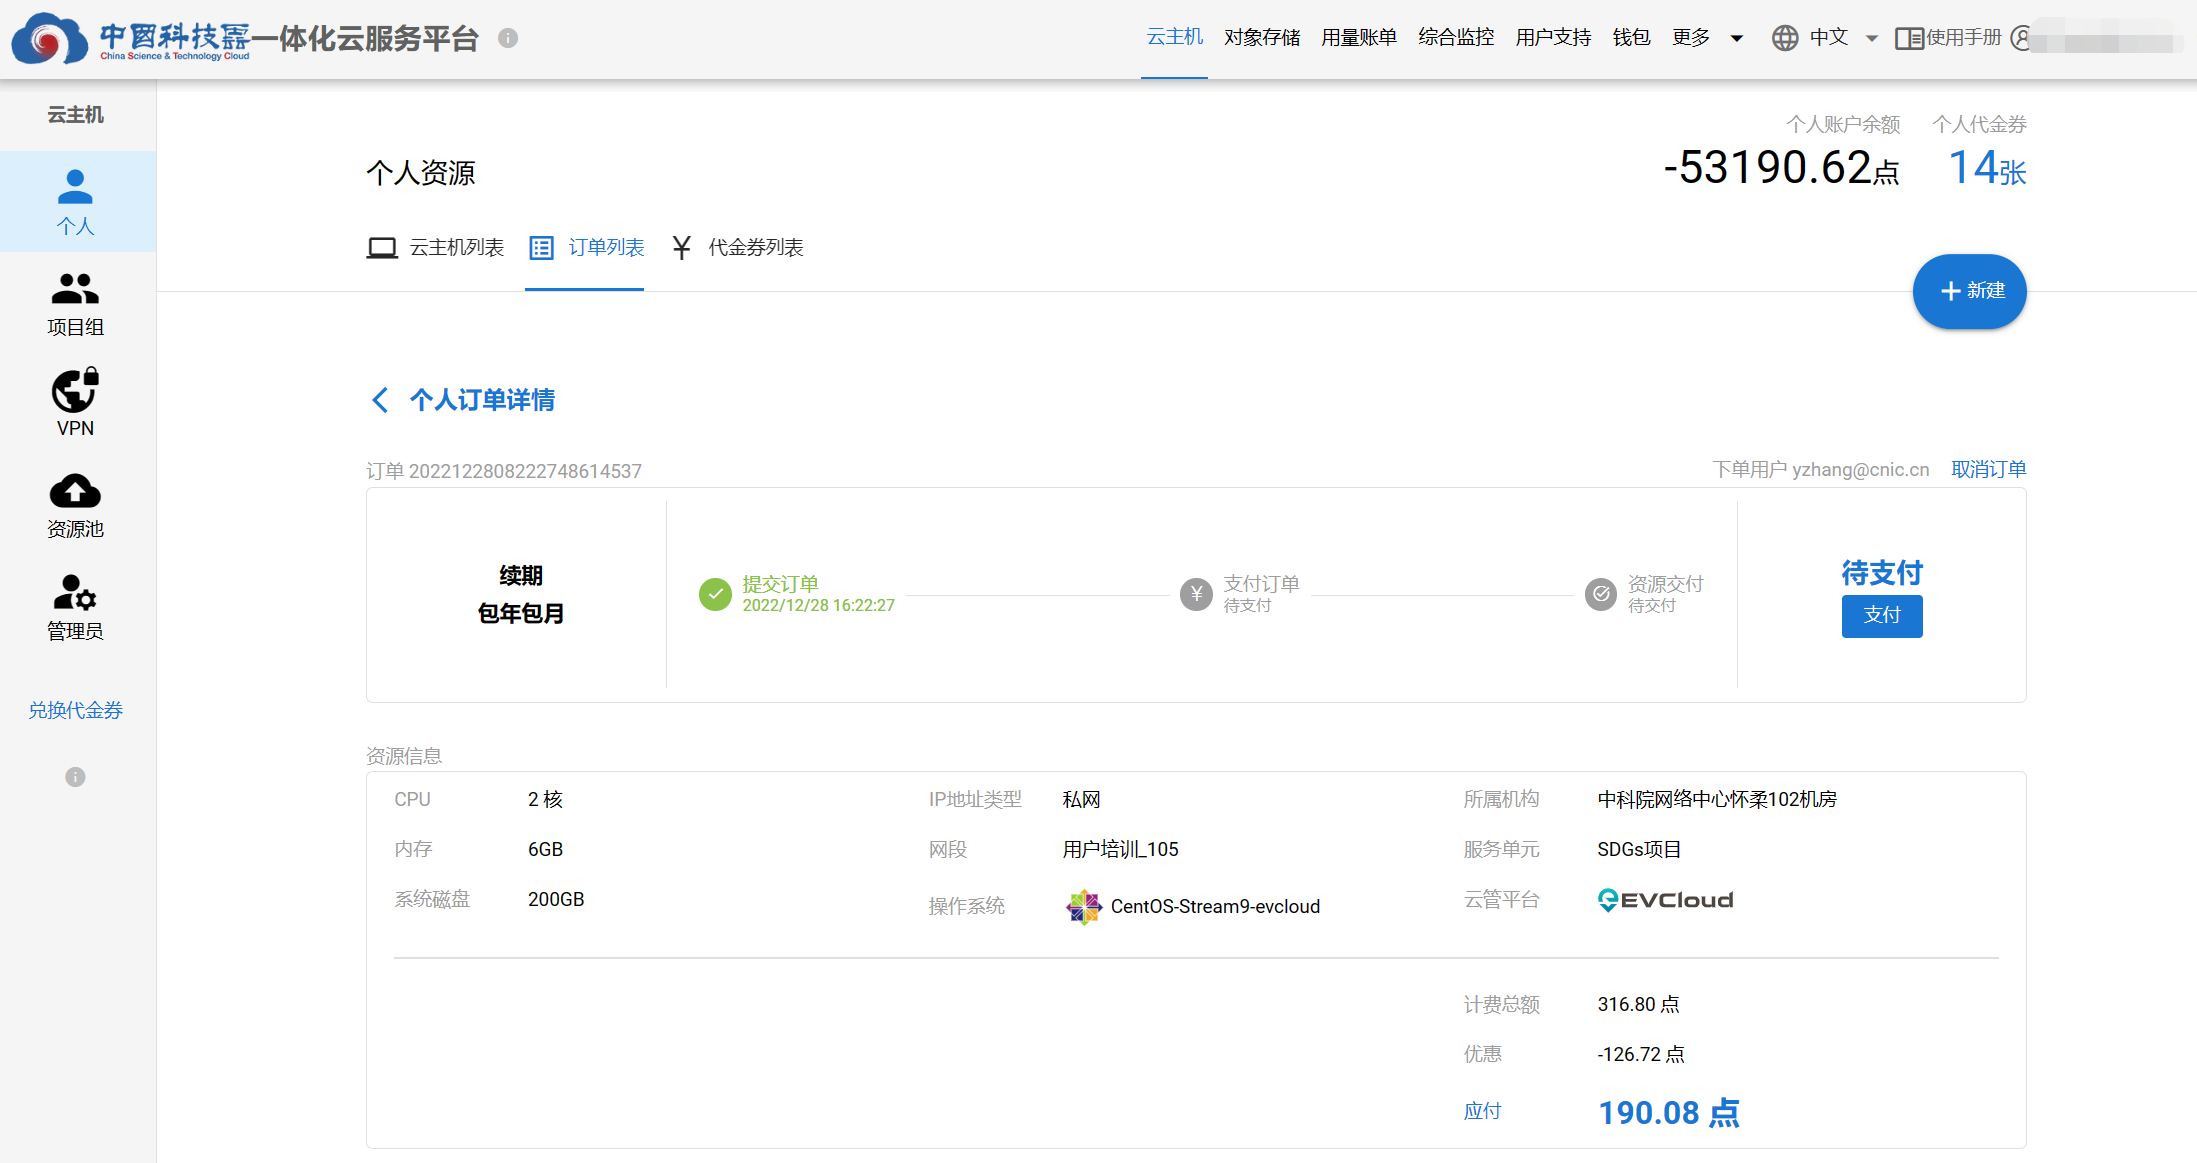
Task: Select the 钱包 top menu item
Action: click(1631, 37)
